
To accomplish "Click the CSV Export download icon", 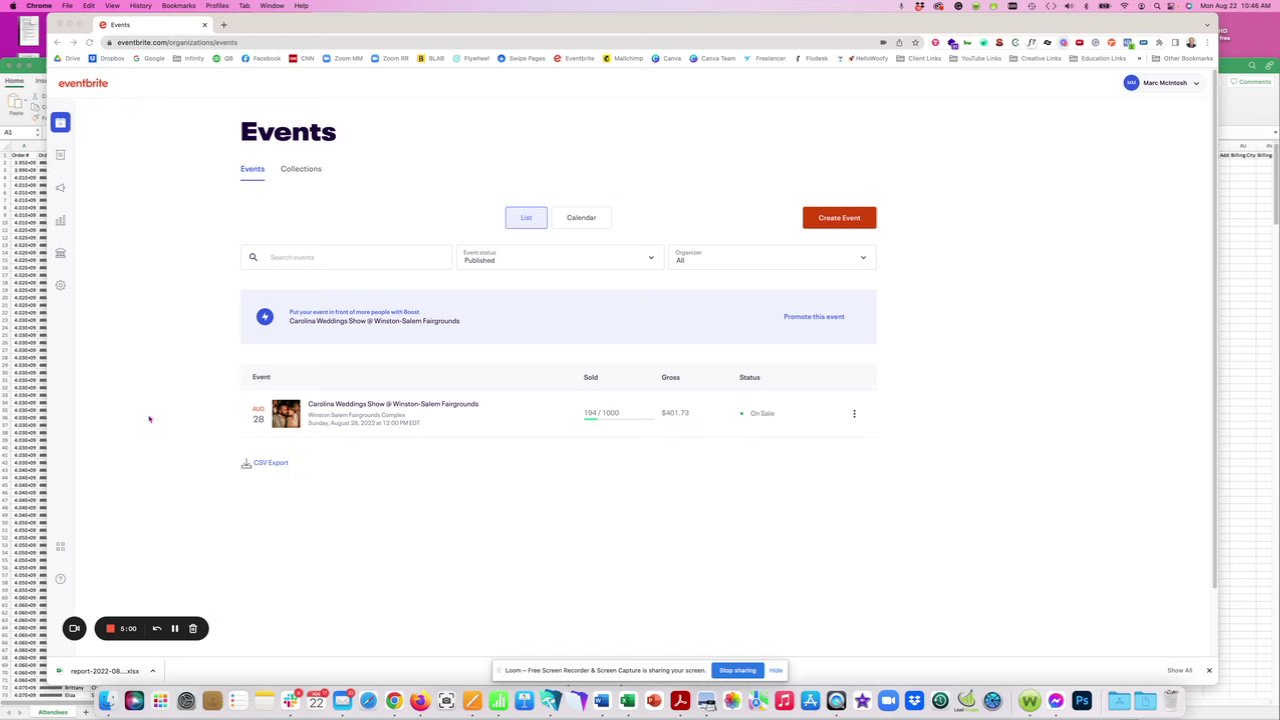I will pyautogui.click(x=246, y=463).
